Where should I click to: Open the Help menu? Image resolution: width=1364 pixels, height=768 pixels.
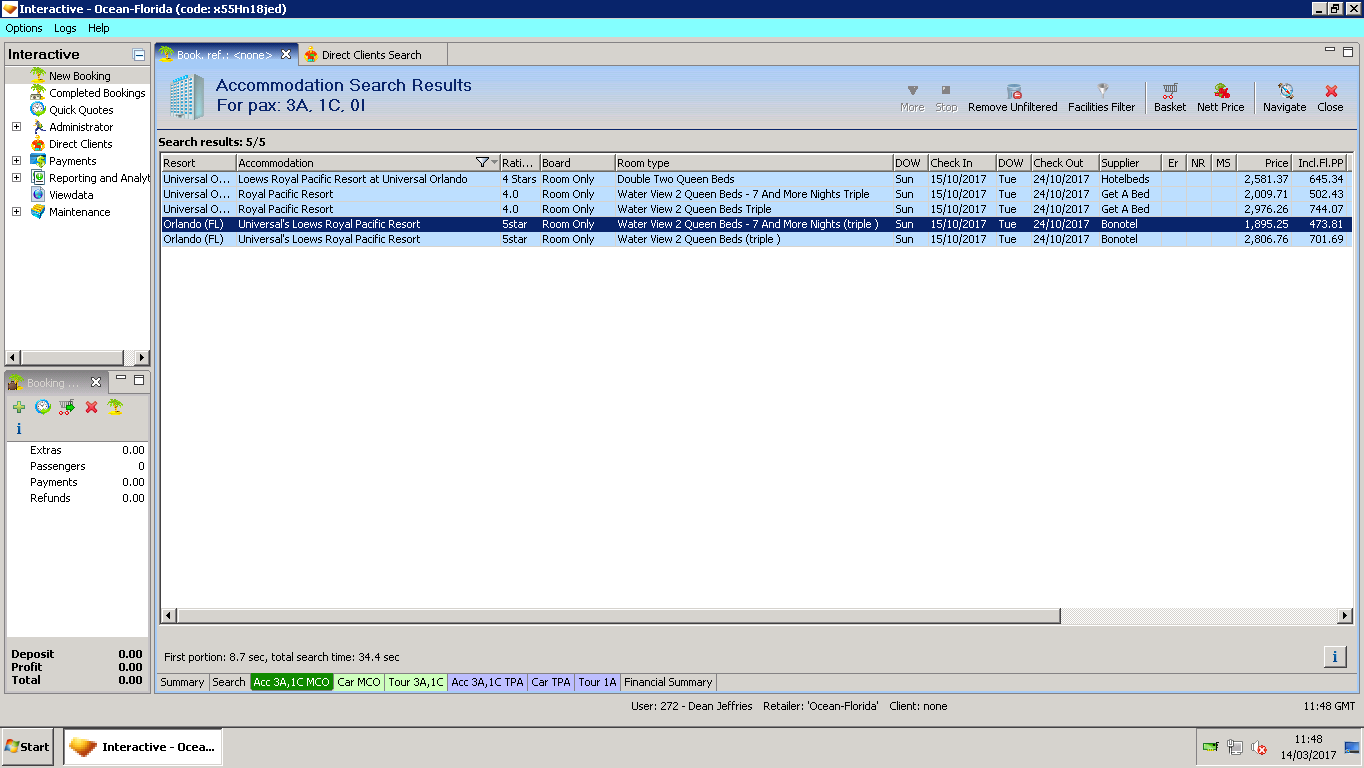tap(98, 28)
